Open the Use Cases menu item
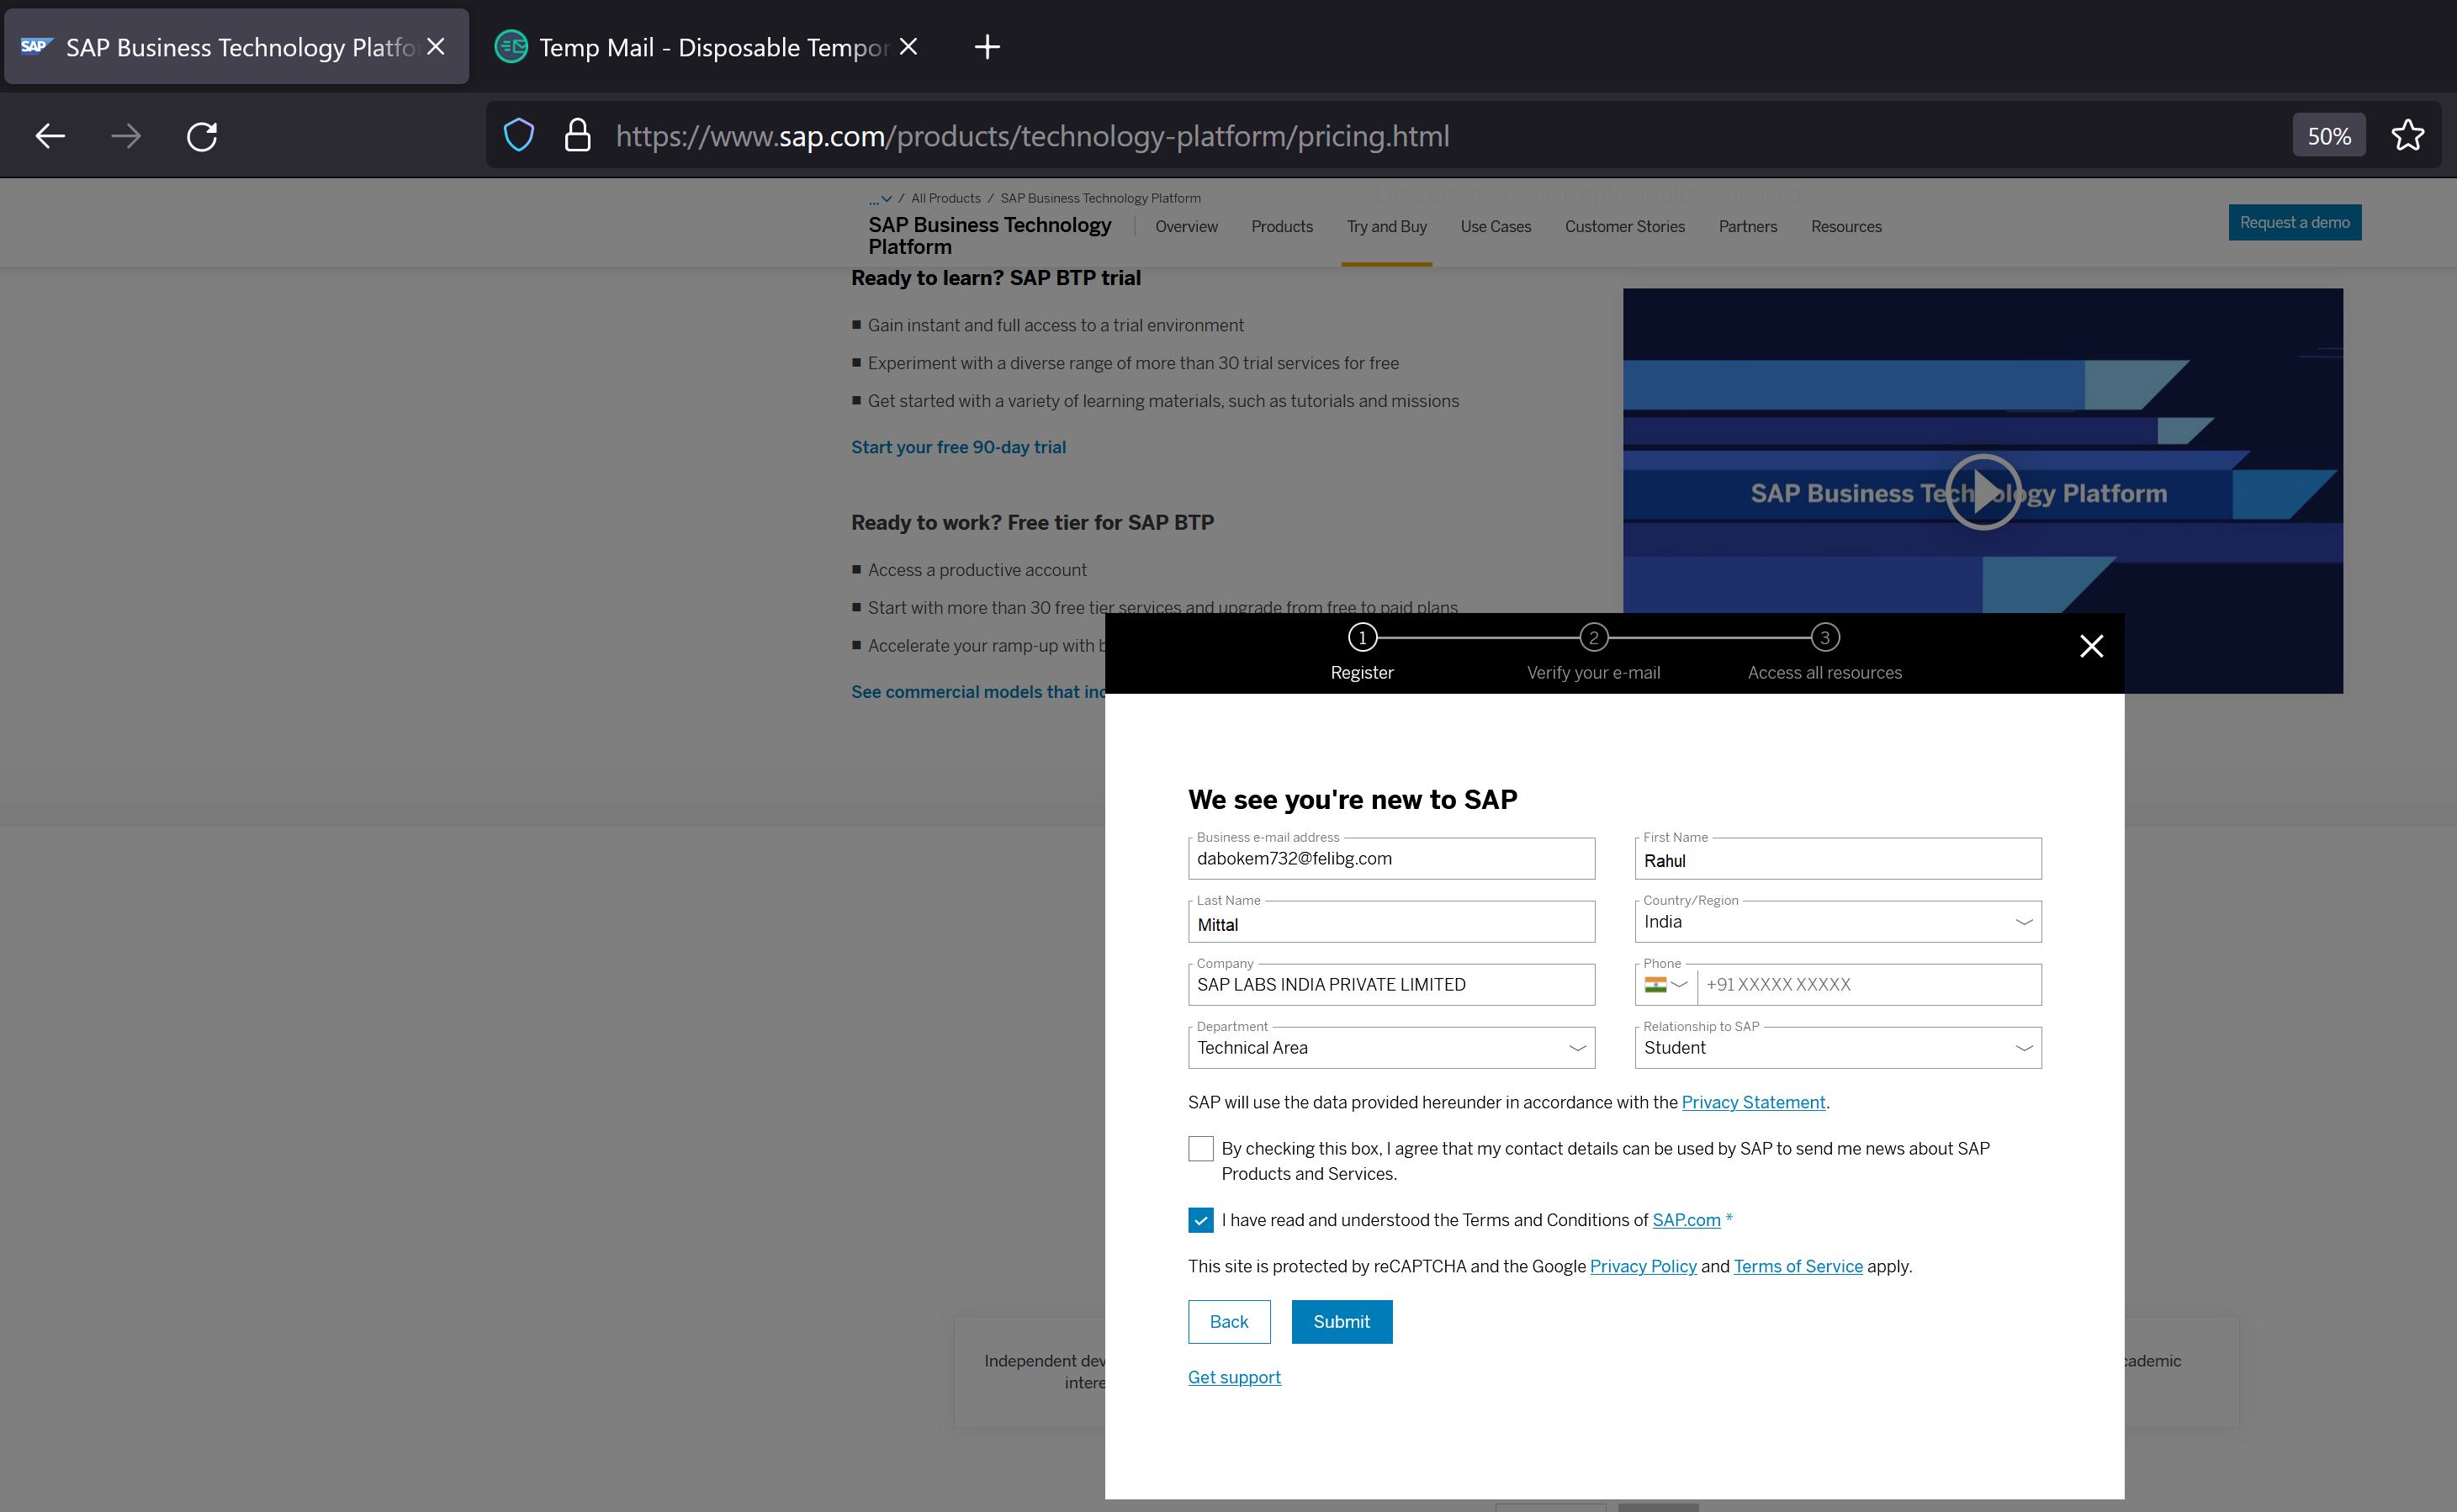 click(x=1495, y=227)
